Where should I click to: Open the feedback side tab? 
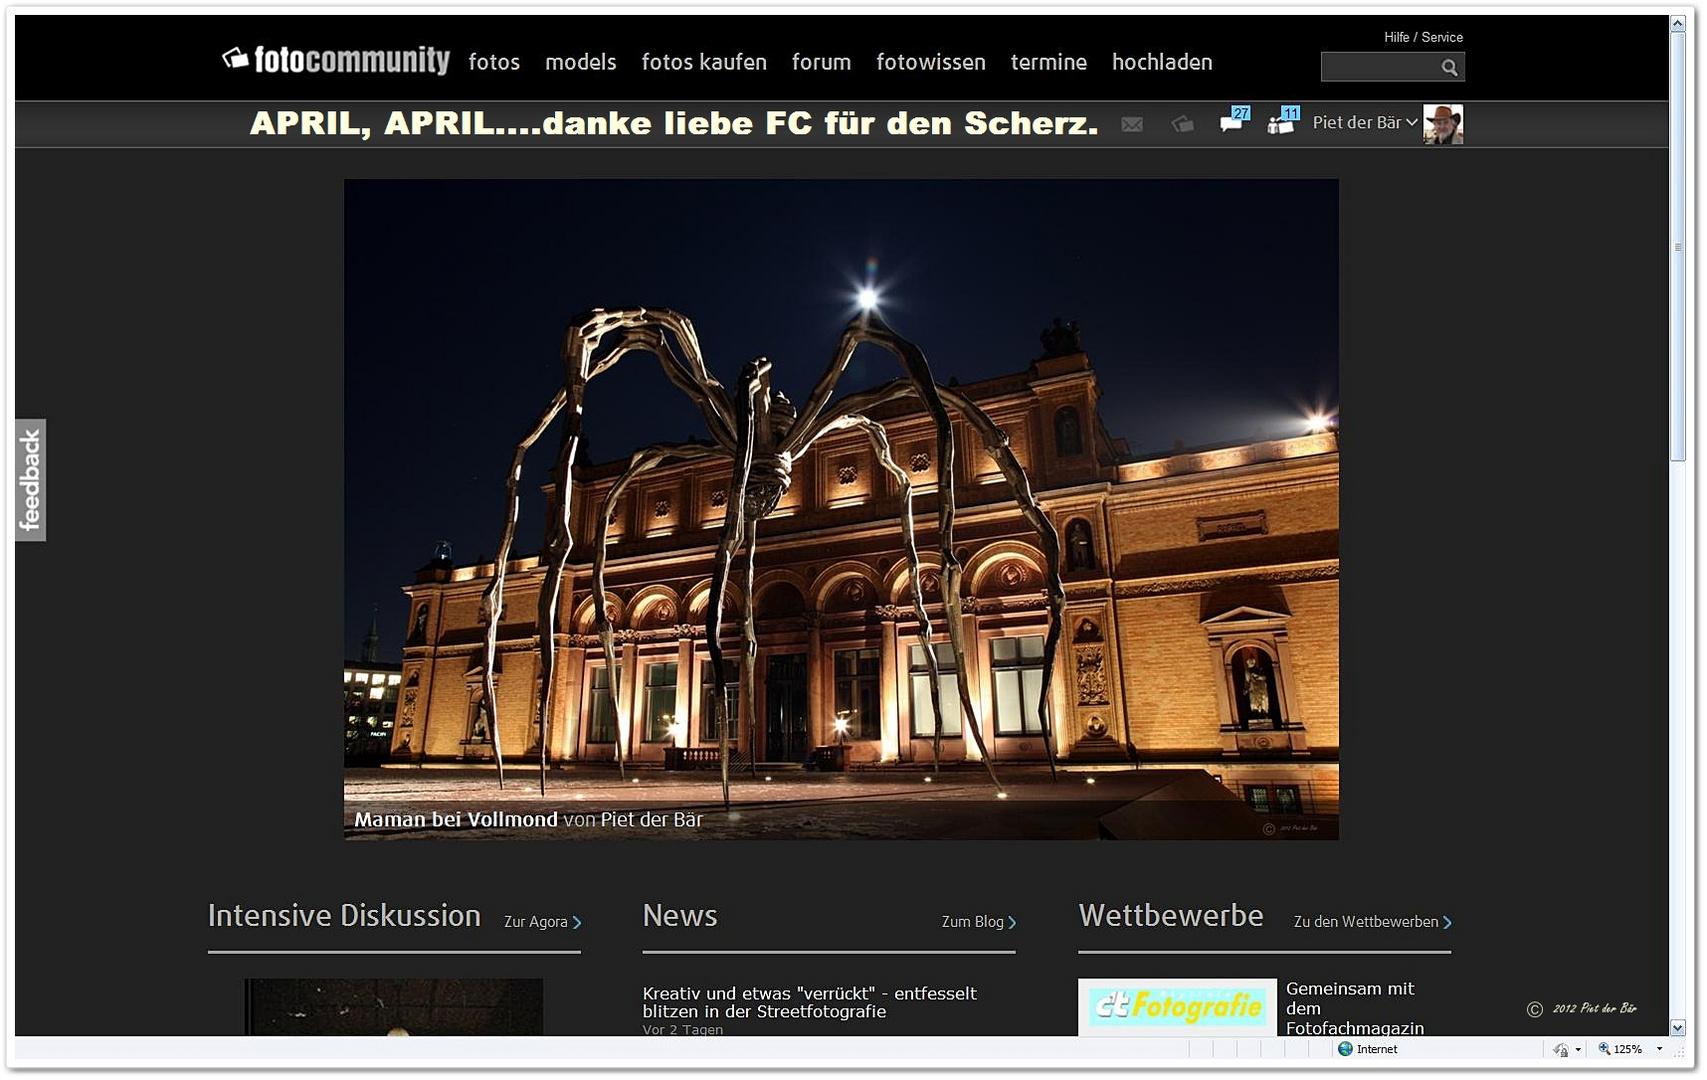pyautogui.click(x=30, y=480)
